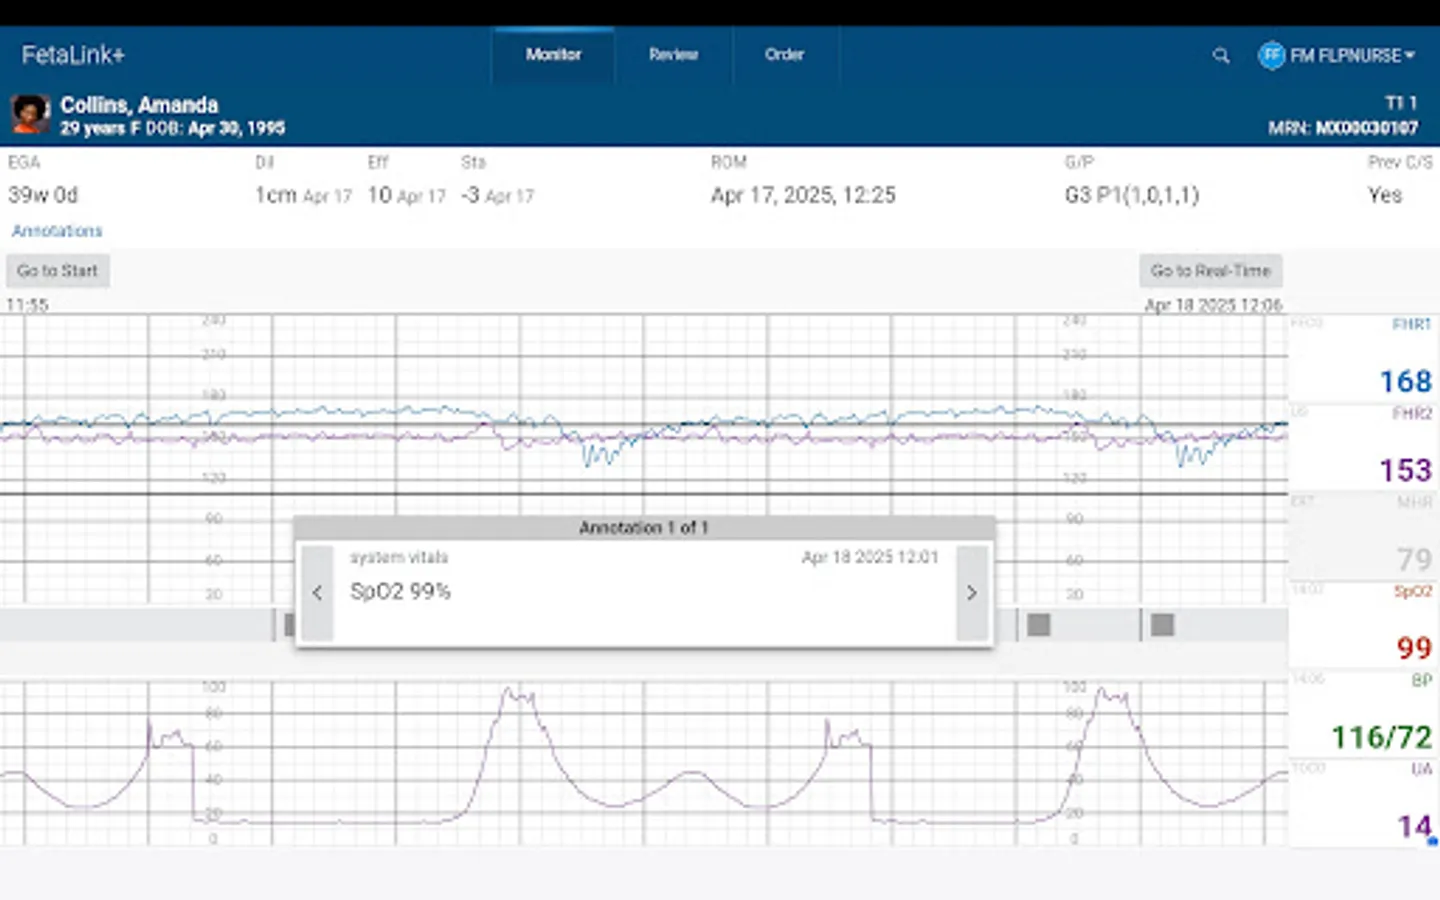Click the search magnifier icon
The image size is (1440, 900).
point(1220,56)
